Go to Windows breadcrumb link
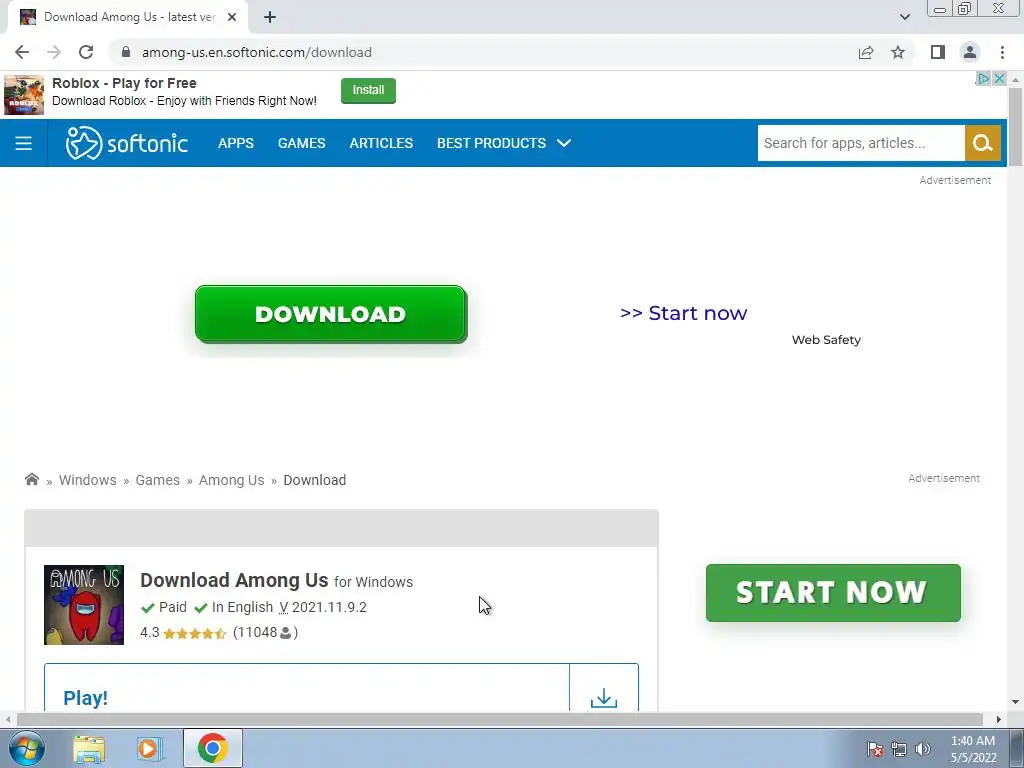This screenshot has height=768, width=1024. [x=88, y=480]
